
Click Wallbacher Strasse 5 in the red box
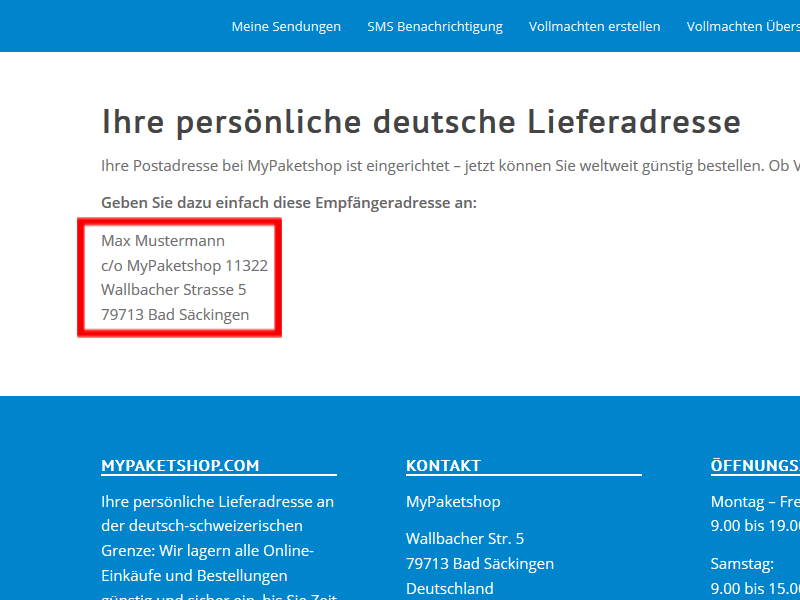click(x=173, y=290)
